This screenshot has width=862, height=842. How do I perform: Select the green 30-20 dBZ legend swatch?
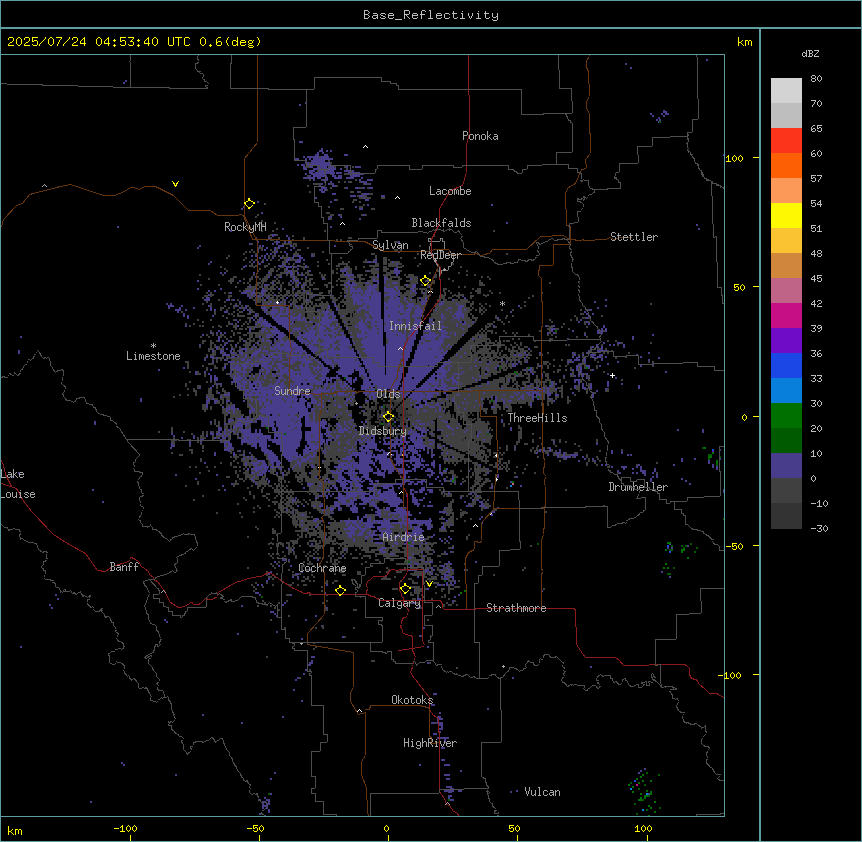click(x=786, y=416)
